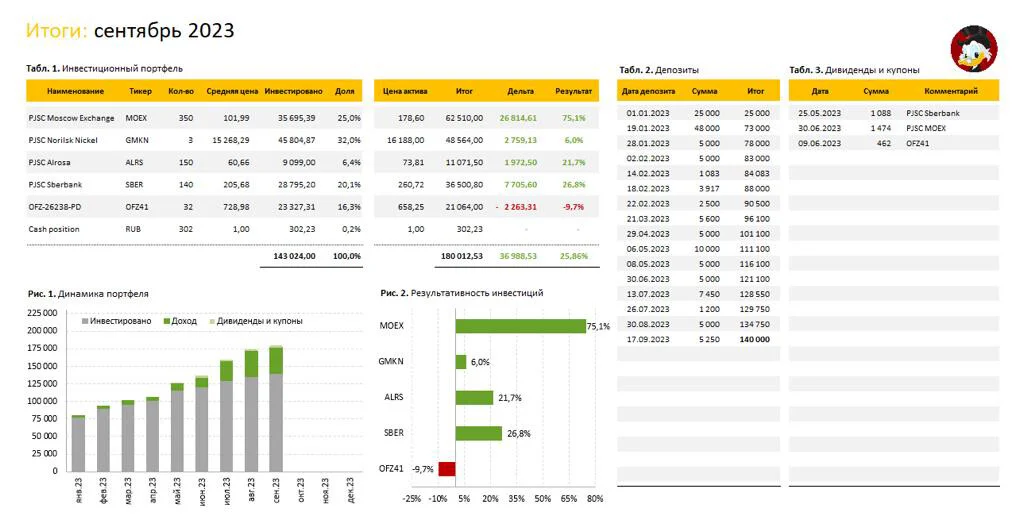Click the total result 25,86%

pos(573,256)
